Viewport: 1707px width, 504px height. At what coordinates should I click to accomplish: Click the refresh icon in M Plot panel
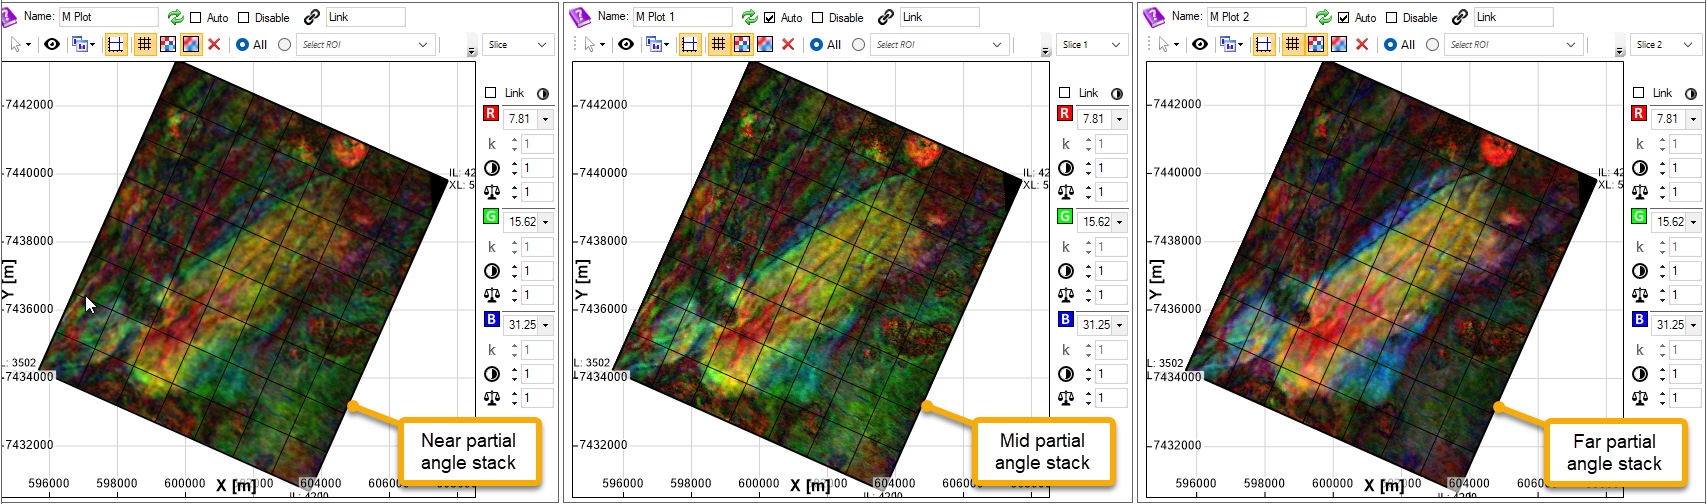coord(176,17)
